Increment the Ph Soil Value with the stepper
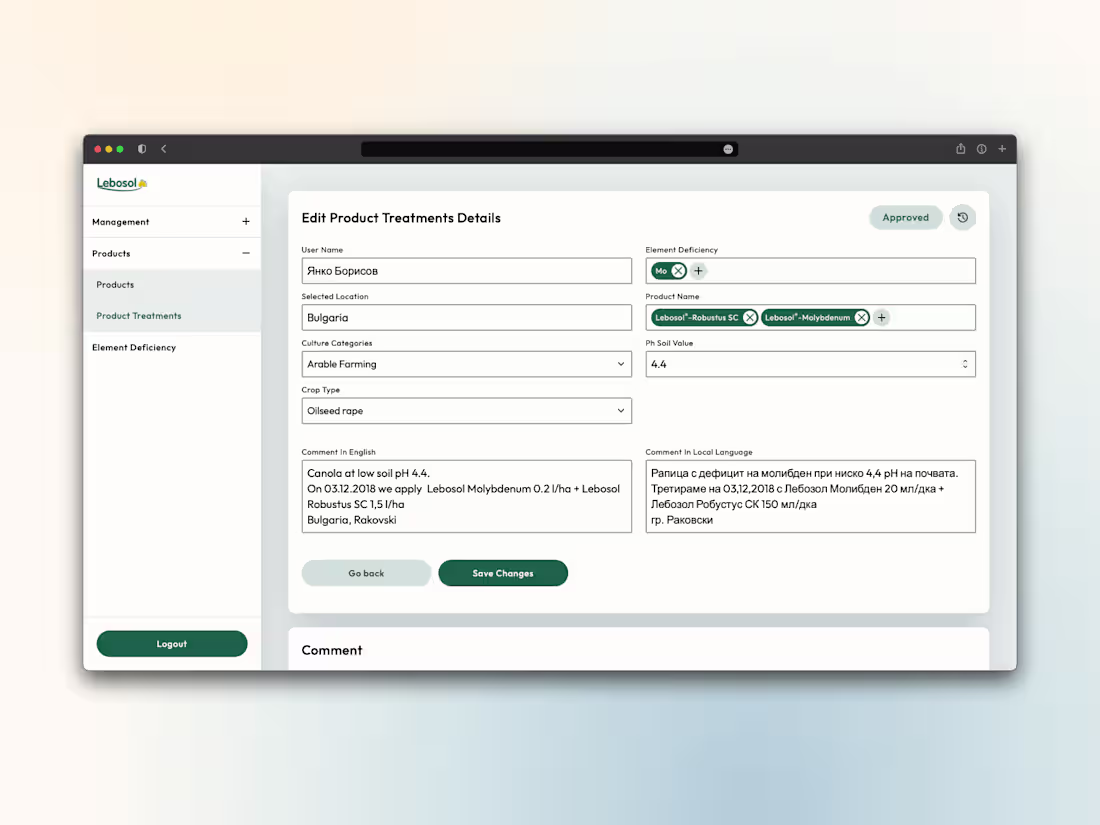 tap(965, 360)
